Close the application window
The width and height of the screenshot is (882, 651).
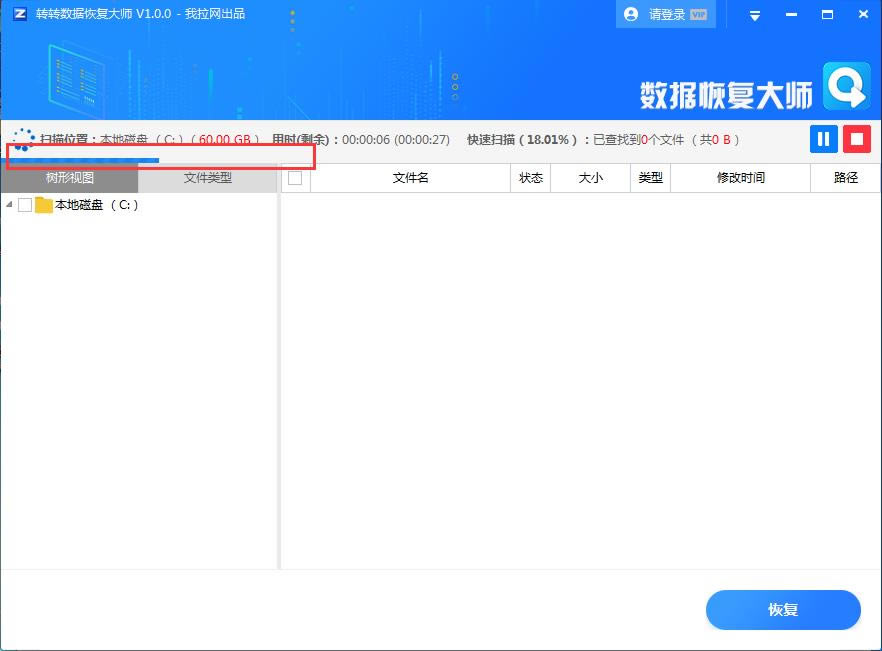tap(863, 15)
